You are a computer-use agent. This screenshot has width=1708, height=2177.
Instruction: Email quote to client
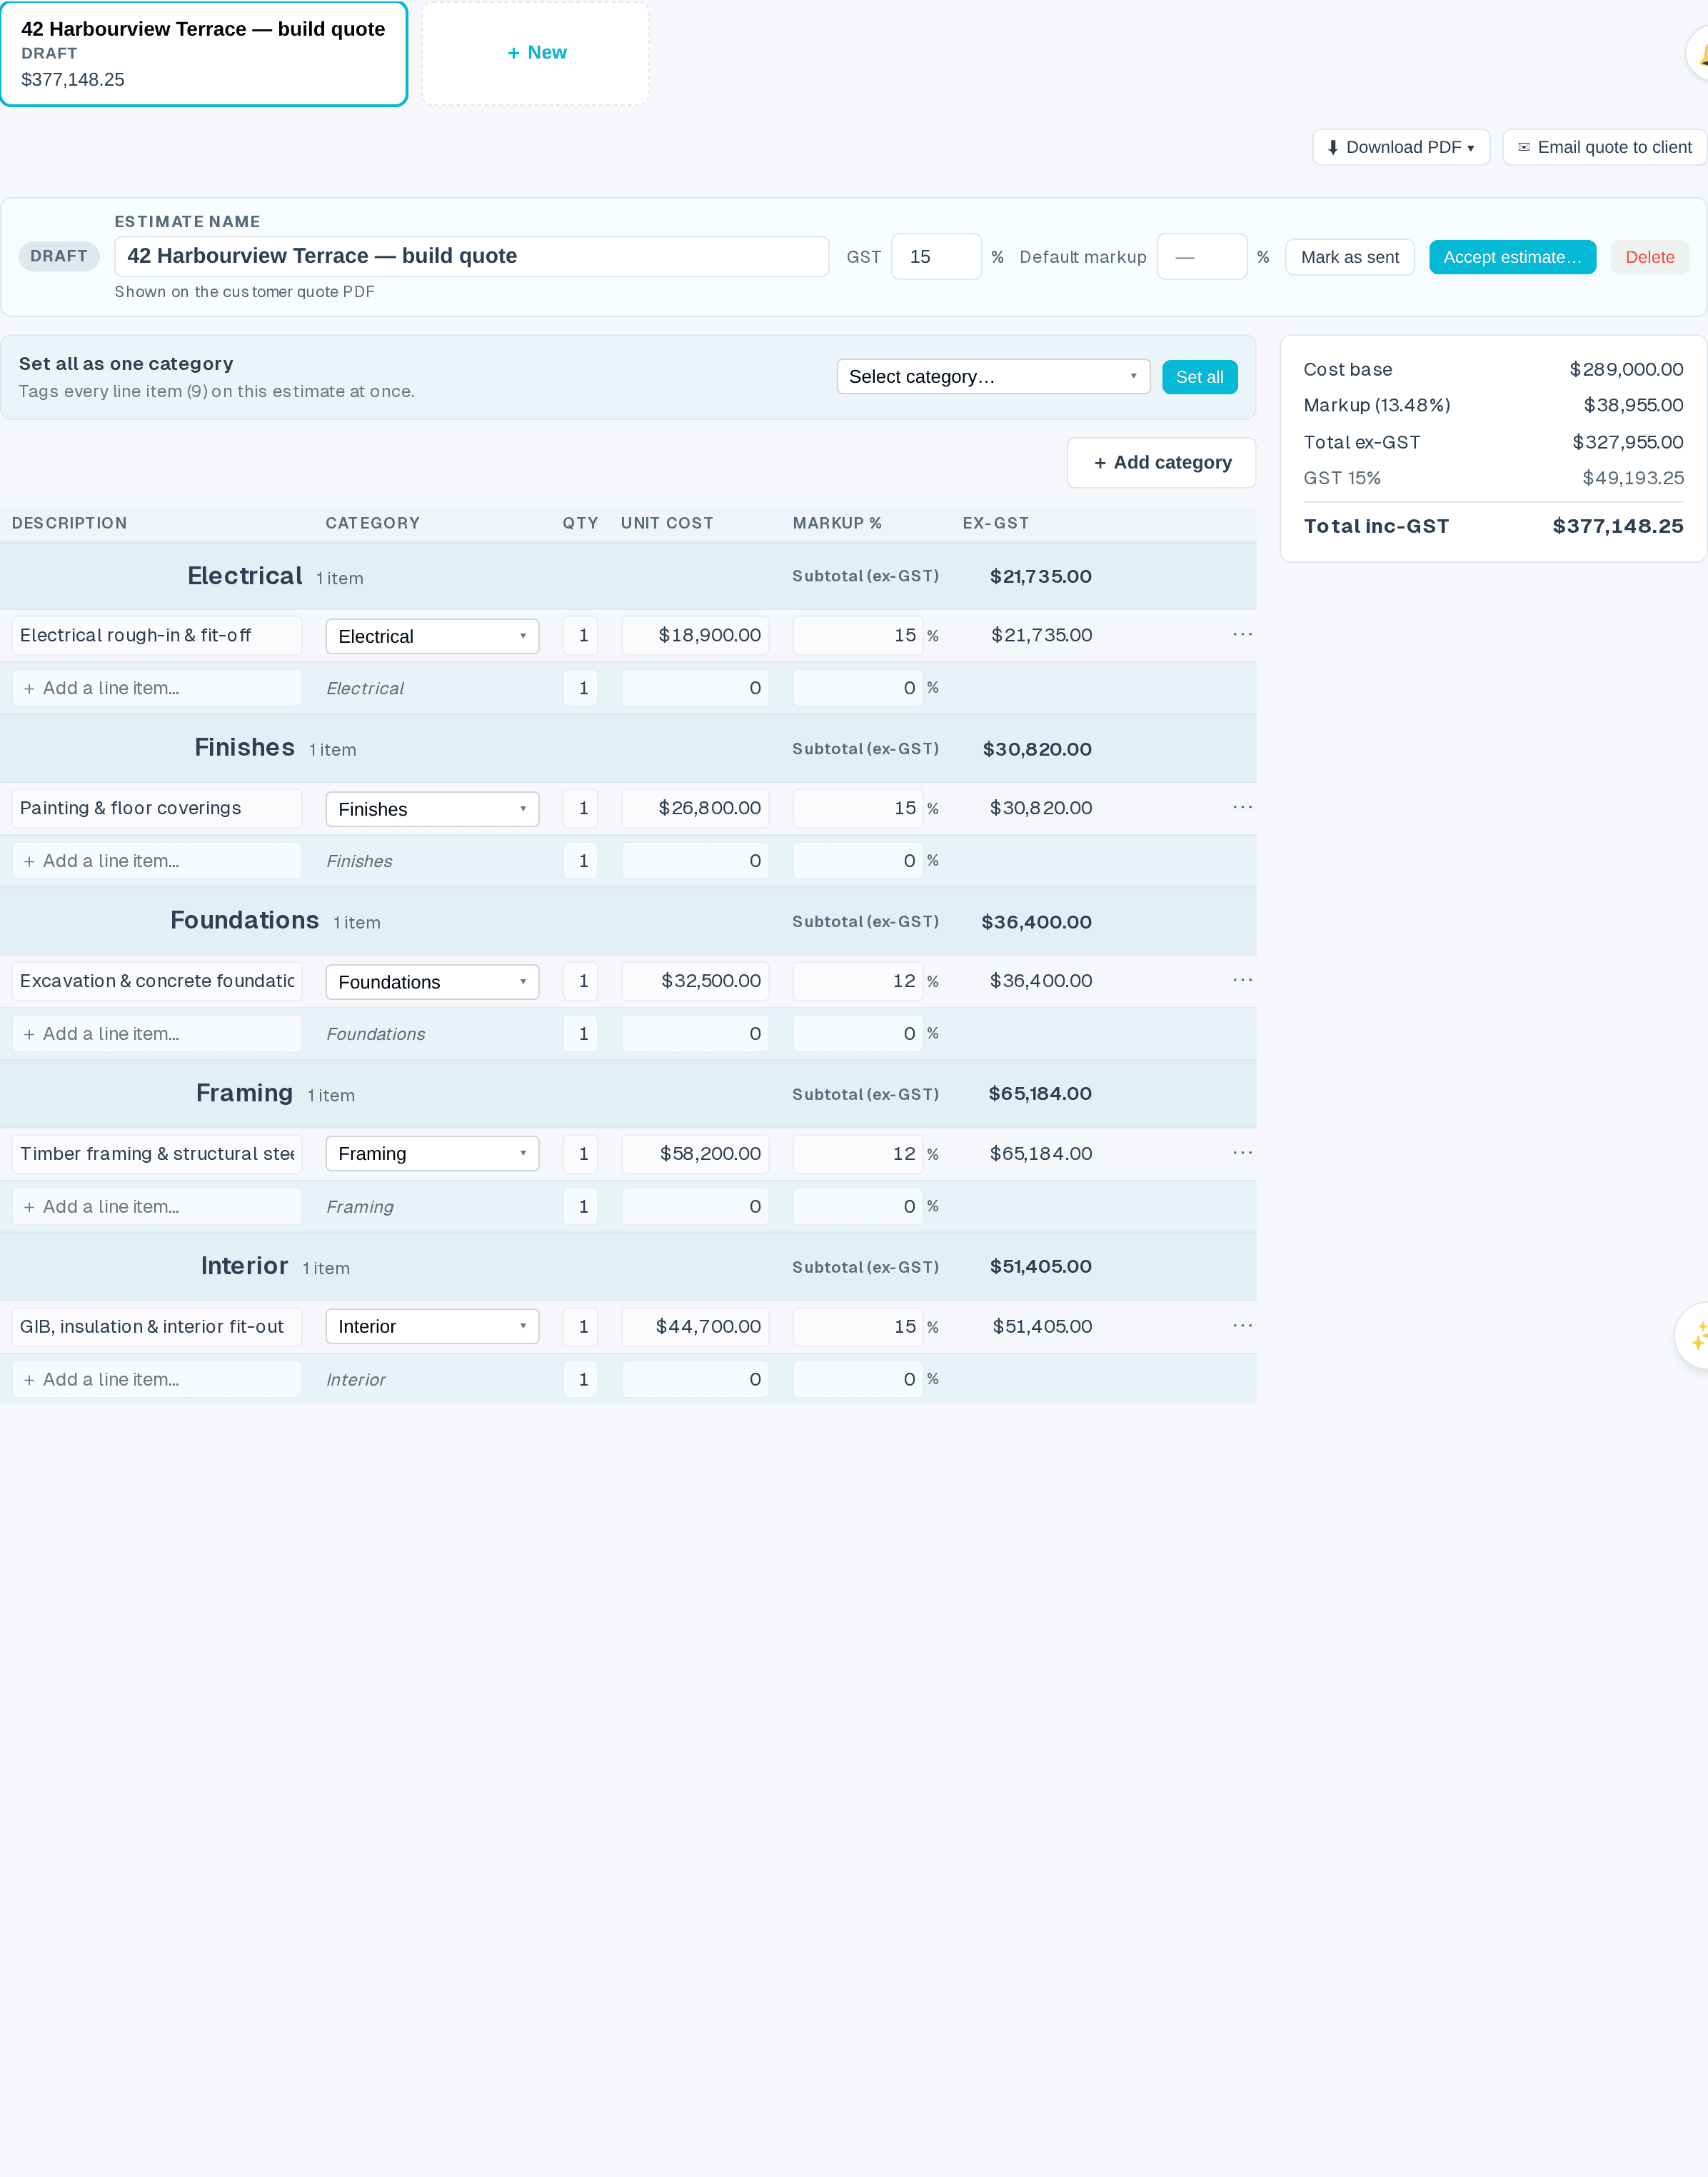(1604, 147)
